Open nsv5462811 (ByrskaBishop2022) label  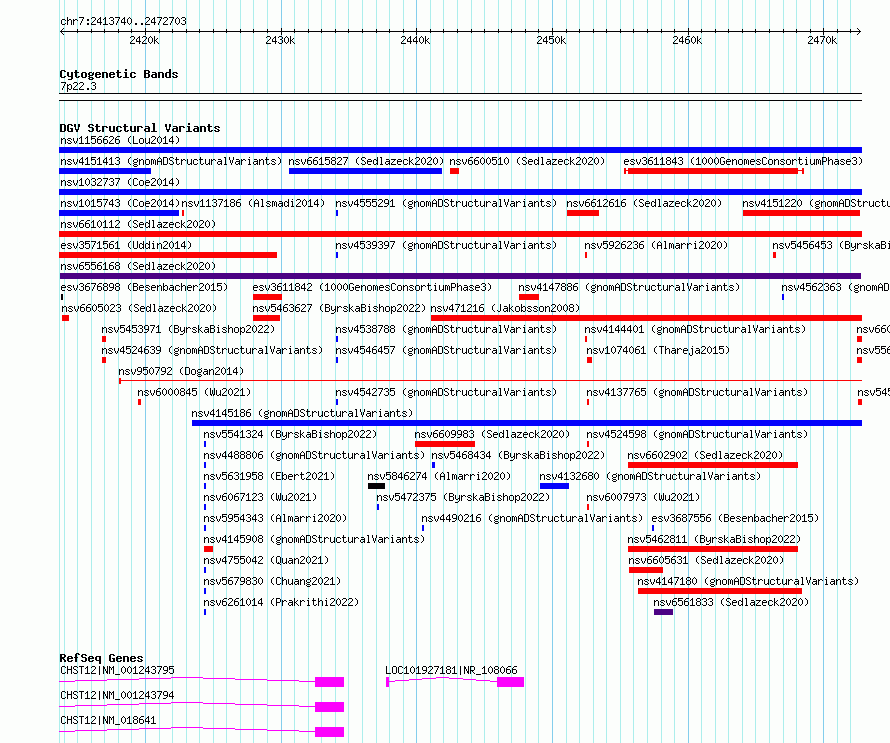pos(714,539)
